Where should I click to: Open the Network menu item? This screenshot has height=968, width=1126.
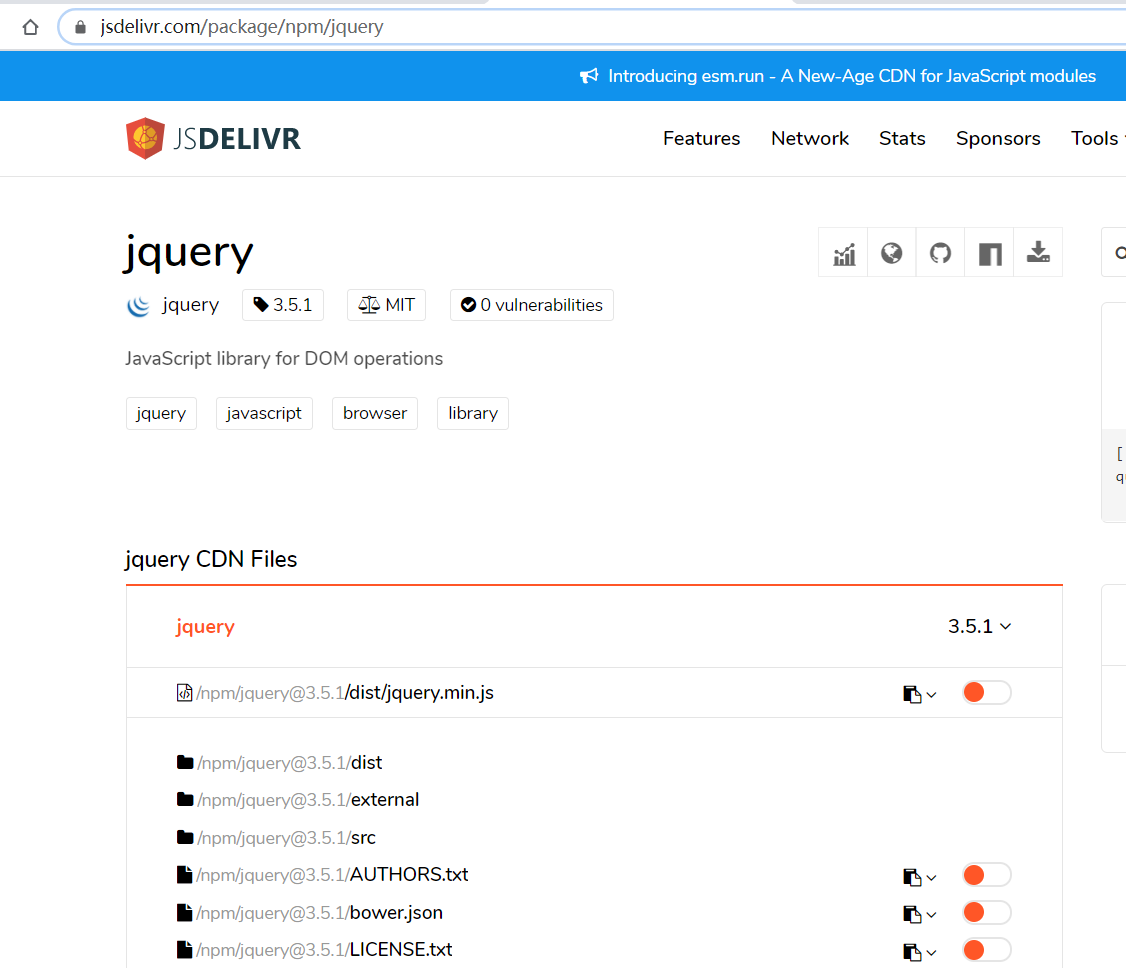[x=809, y=138]
